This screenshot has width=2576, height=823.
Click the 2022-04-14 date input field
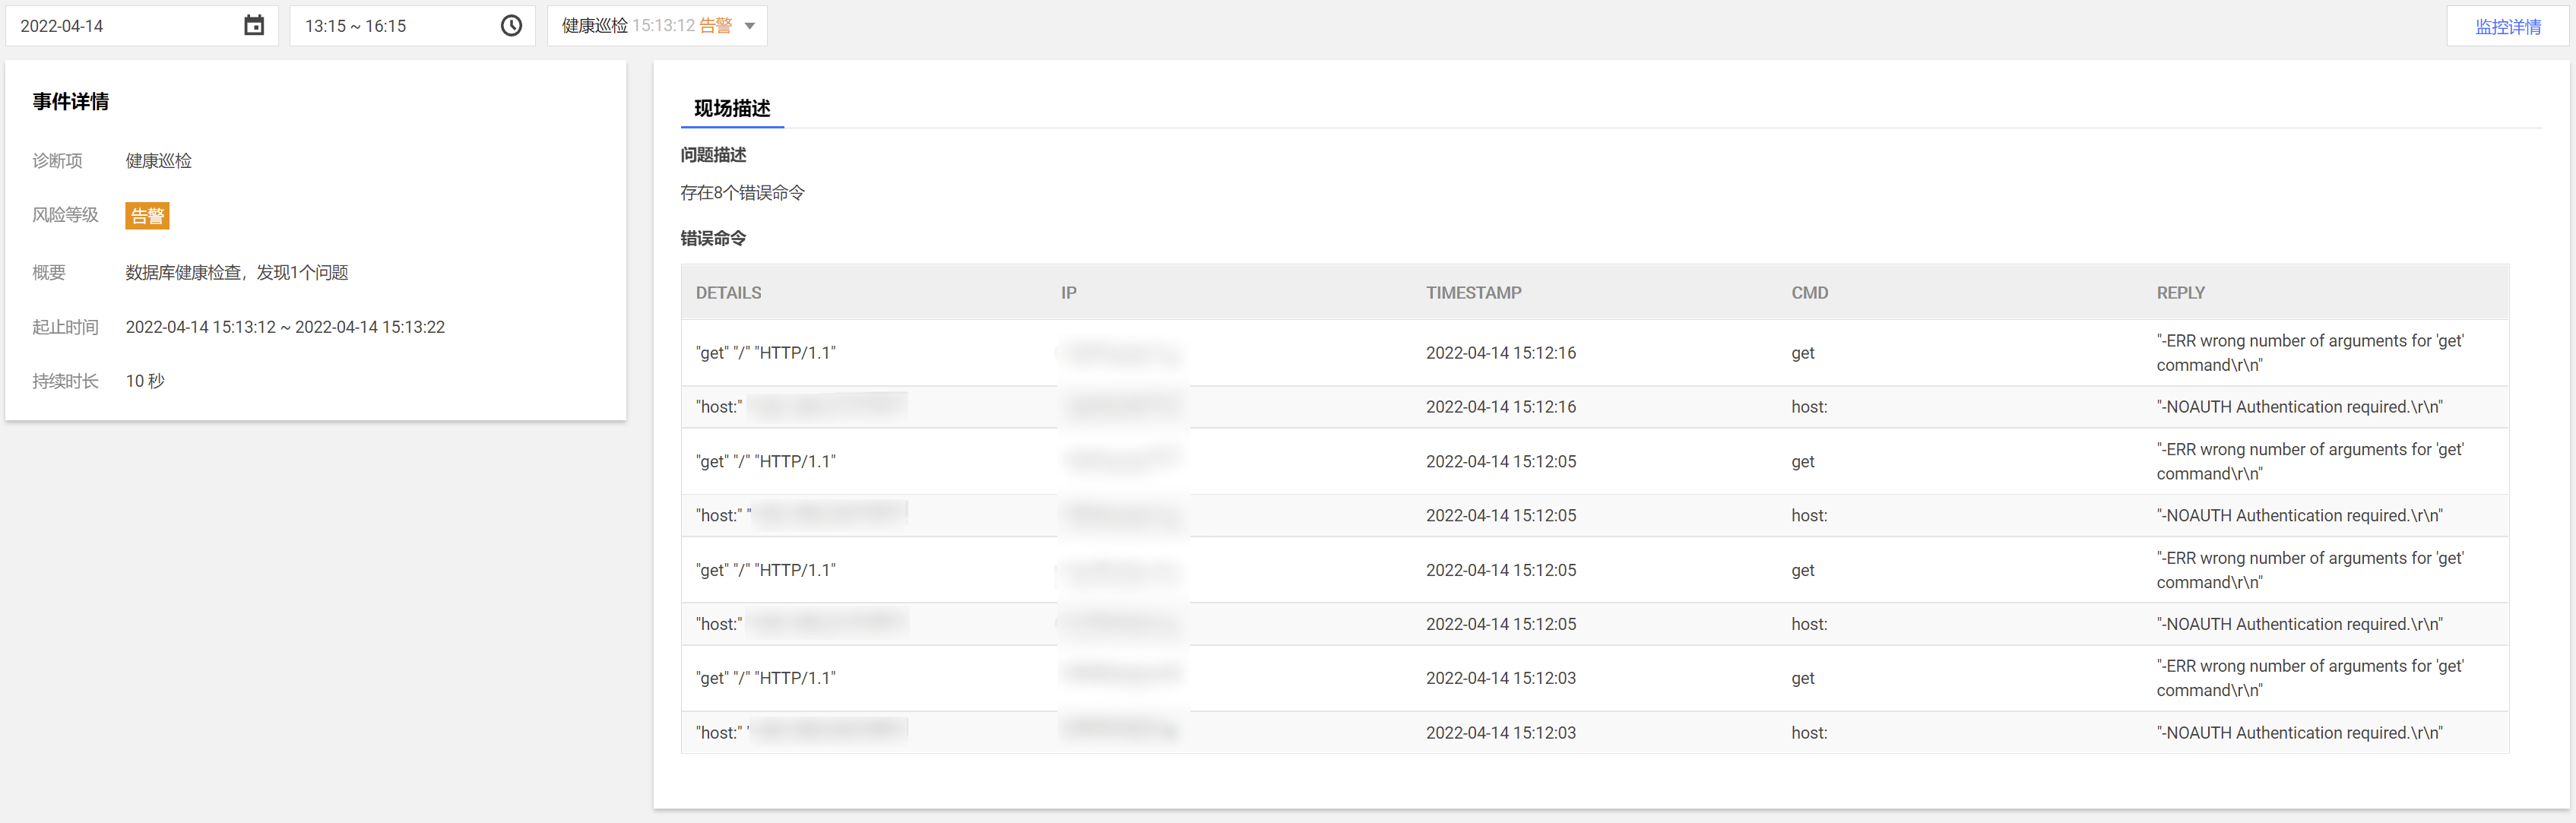pos(120,26)
